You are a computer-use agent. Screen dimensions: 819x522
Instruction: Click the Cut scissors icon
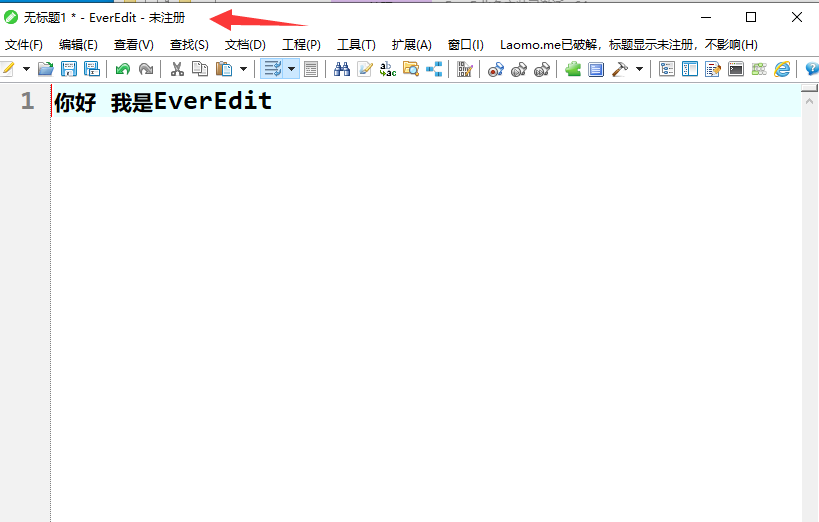[177, 69]
